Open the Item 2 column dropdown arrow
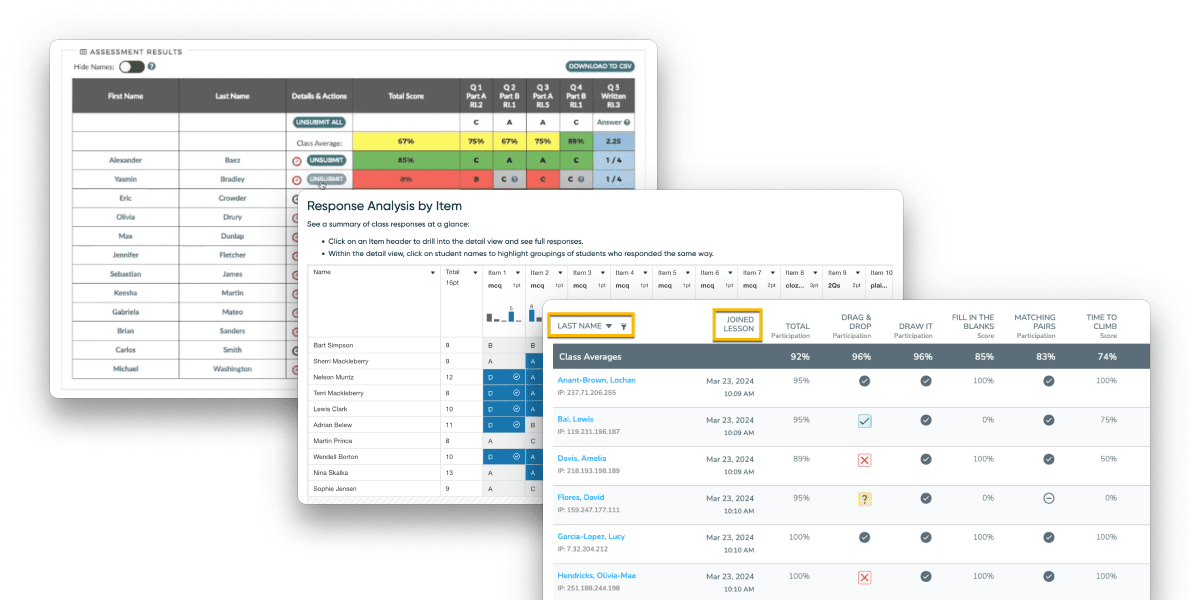 click(560, 272)
